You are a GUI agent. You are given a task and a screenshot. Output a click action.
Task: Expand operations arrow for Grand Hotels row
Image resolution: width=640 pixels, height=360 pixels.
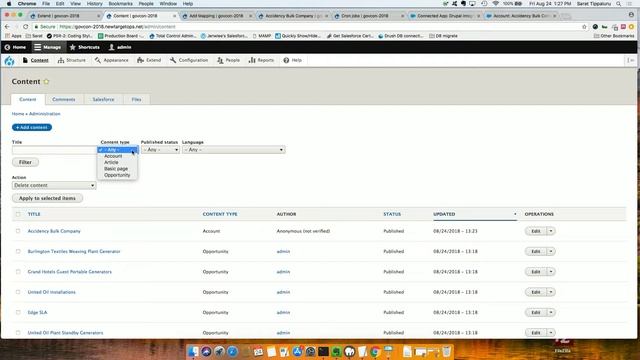click(x=551, y=272)
